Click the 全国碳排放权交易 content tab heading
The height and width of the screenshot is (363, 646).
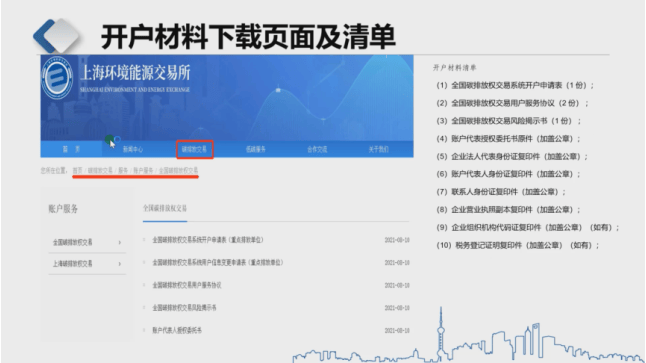tap(165, 208)
